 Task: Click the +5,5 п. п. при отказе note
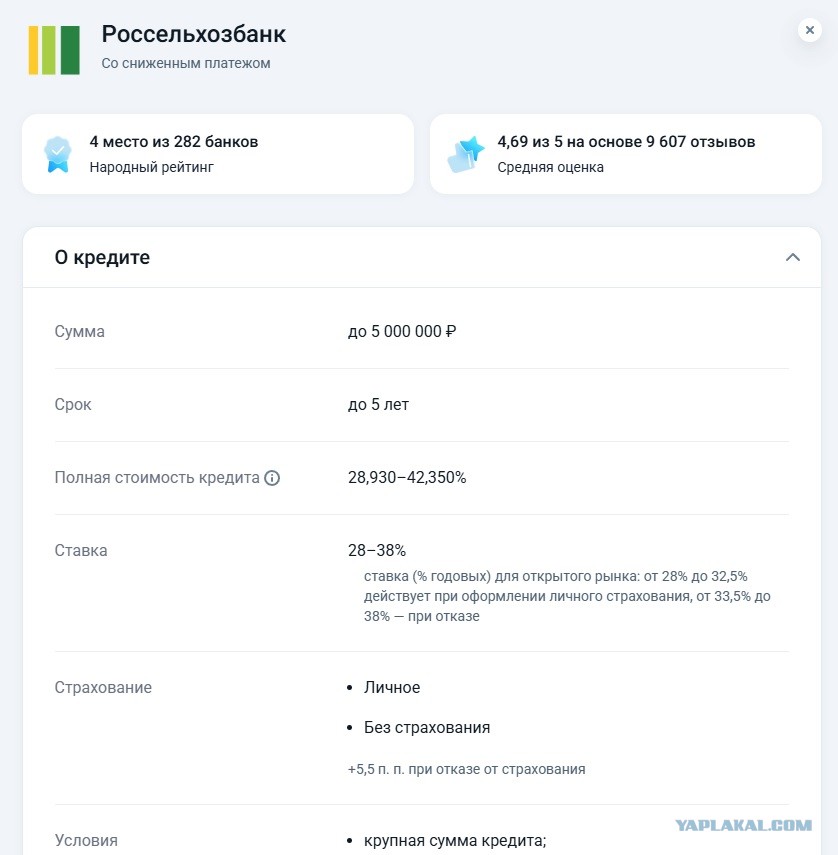tap(466, 769)
